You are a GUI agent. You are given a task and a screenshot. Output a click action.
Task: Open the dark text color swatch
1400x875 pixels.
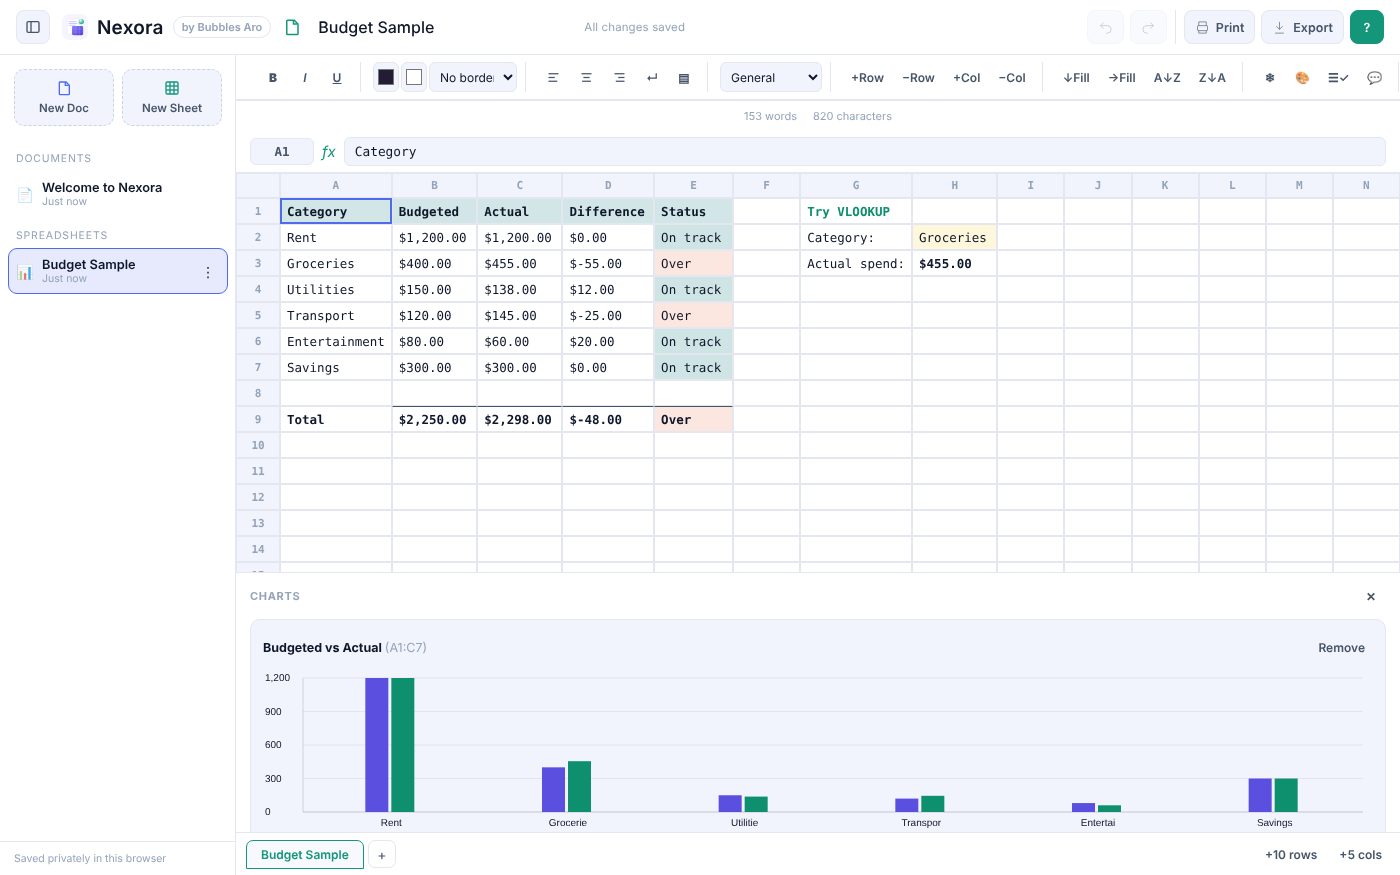point(386,77)
